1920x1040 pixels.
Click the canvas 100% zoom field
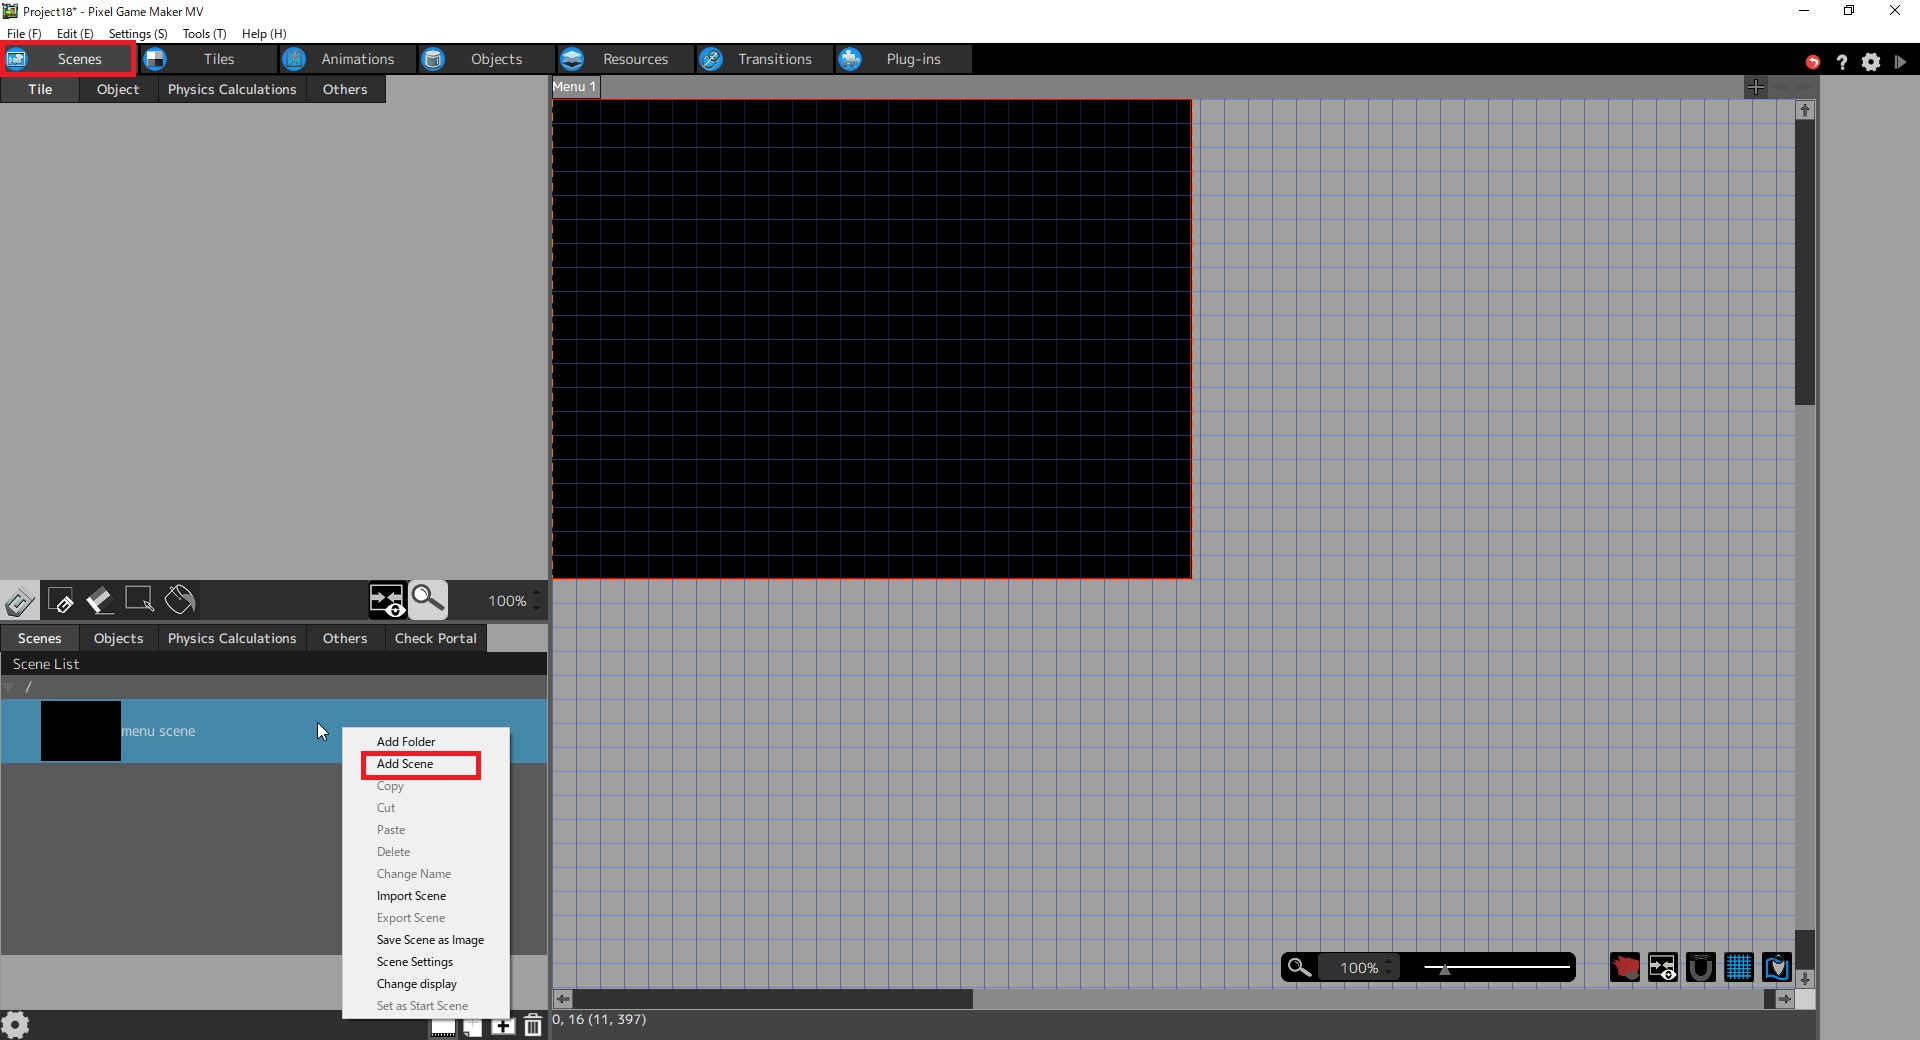1359,968
